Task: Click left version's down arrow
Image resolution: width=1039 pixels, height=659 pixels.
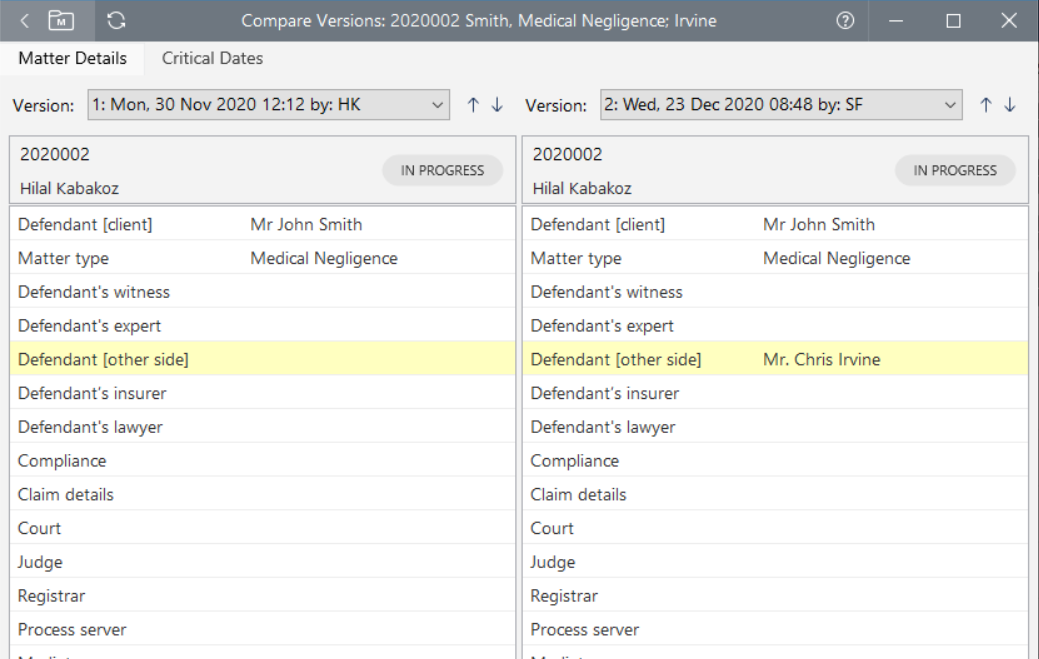Action: [497, 105]
